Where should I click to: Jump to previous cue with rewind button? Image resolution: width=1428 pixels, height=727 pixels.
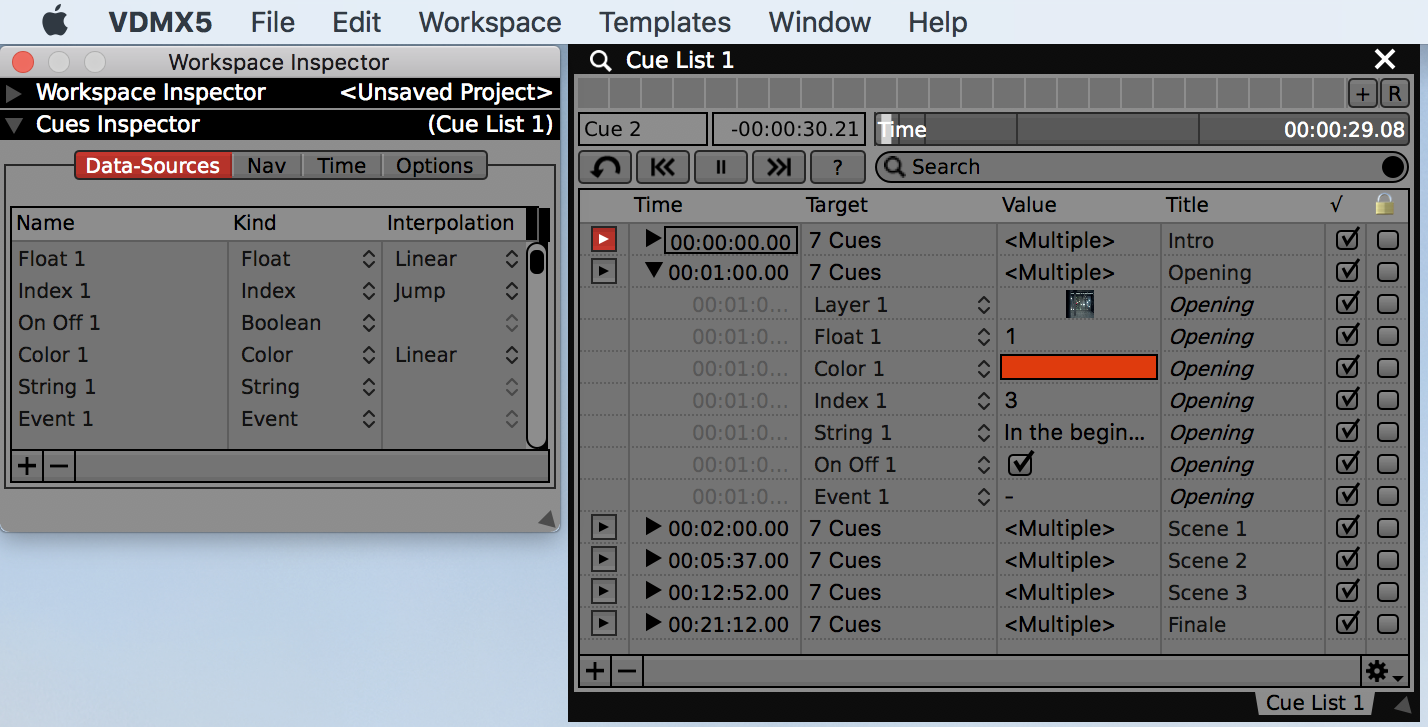pos(663,167)
